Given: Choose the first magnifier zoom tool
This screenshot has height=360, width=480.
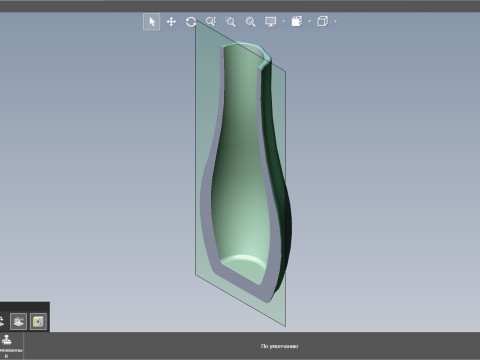Looking at the screenshot, I should coord(211,22).
